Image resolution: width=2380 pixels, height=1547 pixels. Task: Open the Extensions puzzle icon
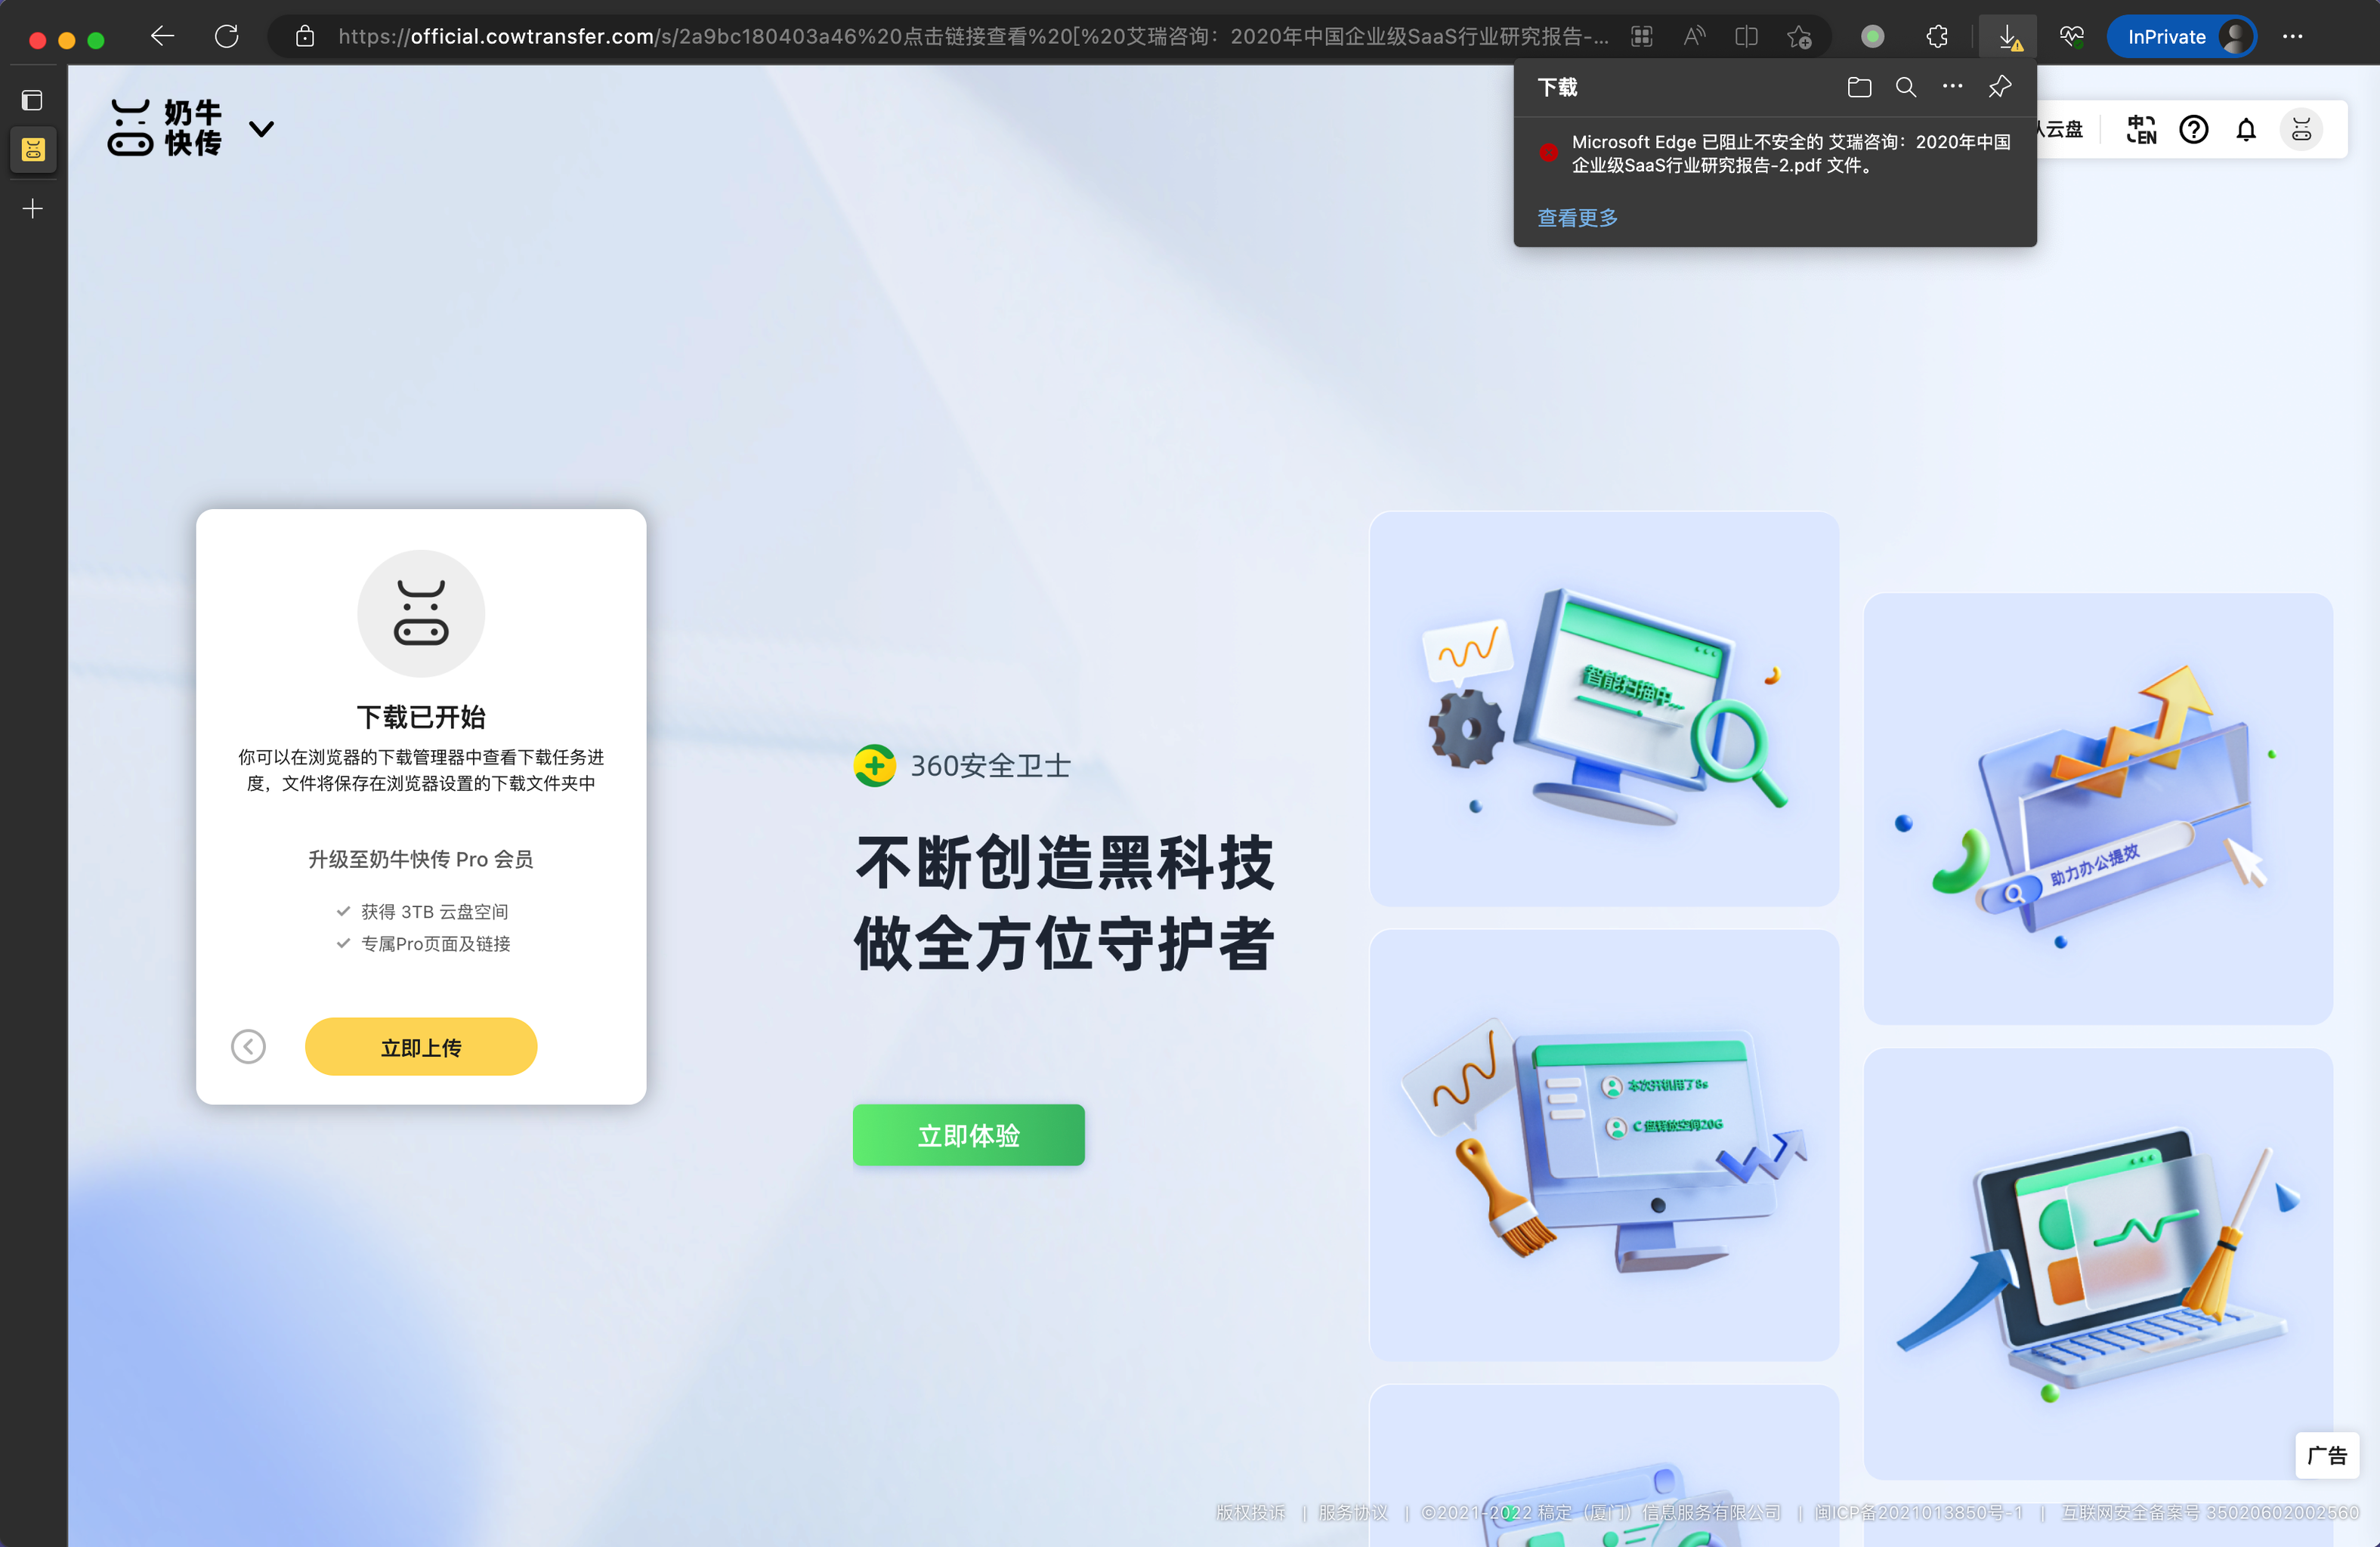click(1937, 37)
